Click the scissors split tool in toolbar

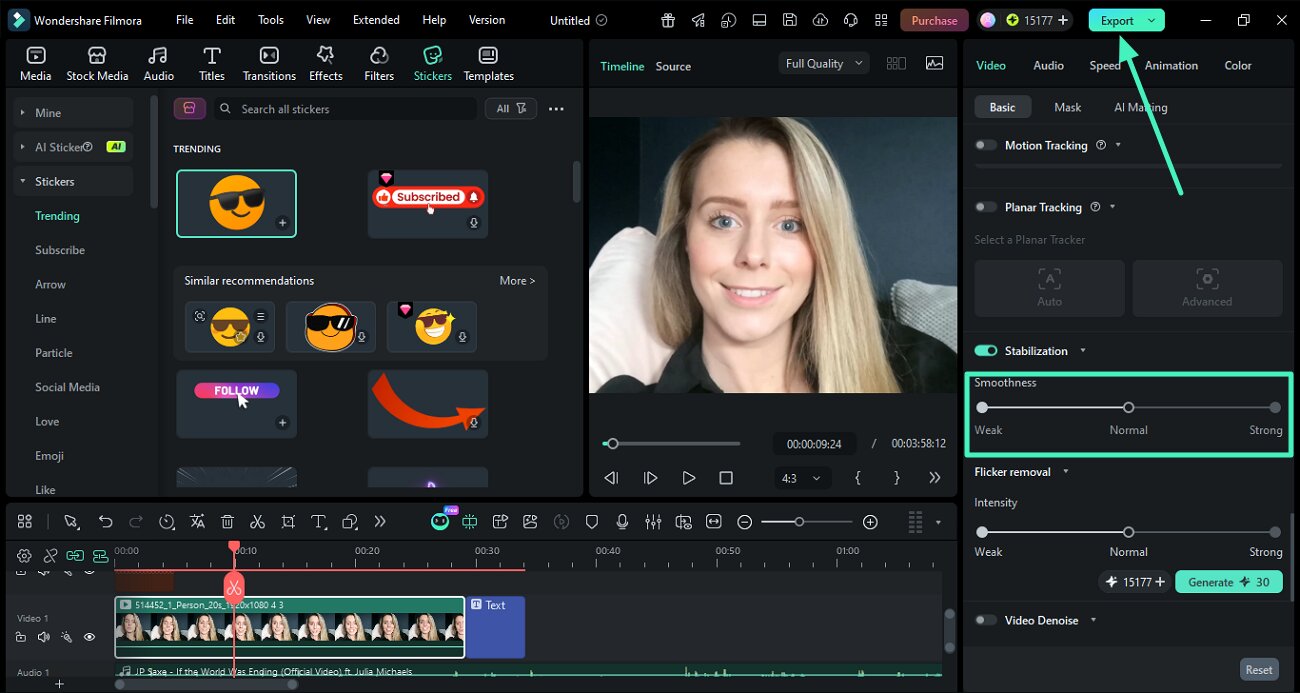pos(257,521)
